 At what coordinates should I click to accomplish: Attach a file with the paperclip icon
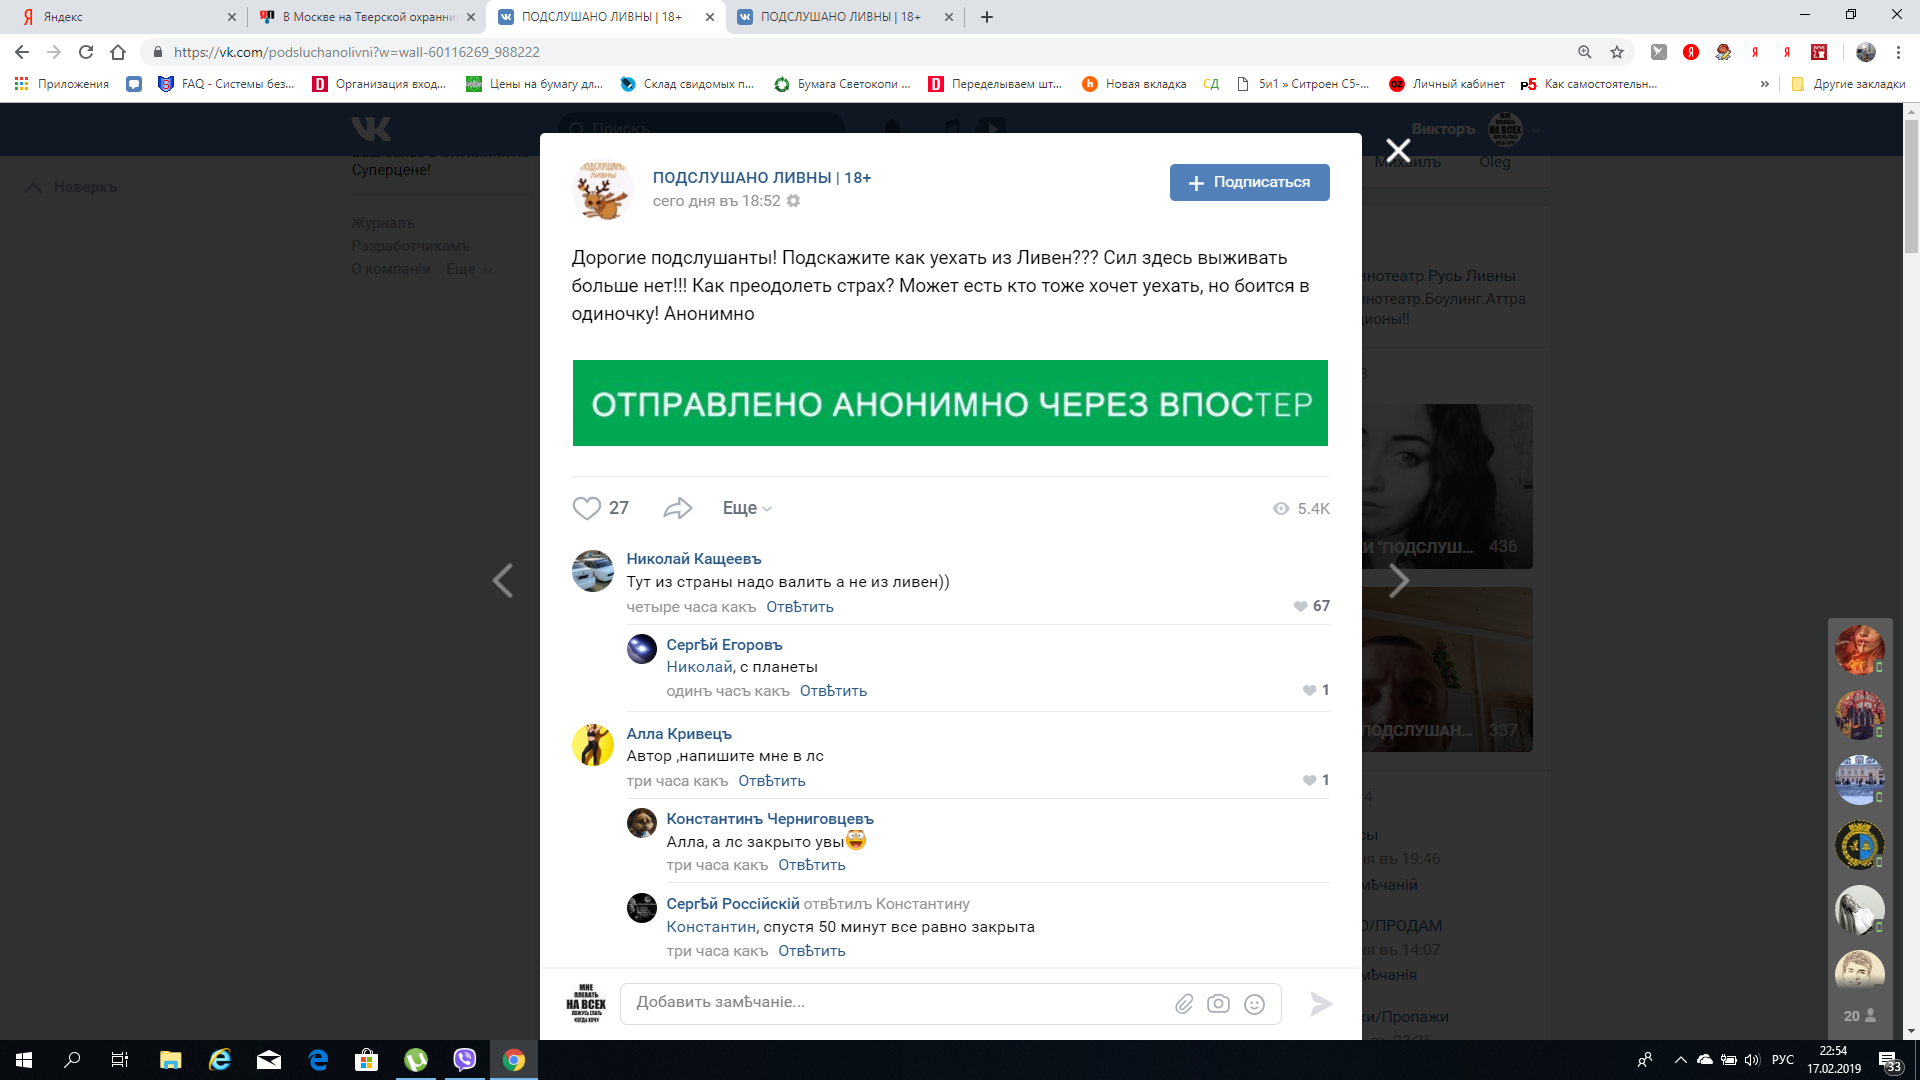tap(1184, 1004)
